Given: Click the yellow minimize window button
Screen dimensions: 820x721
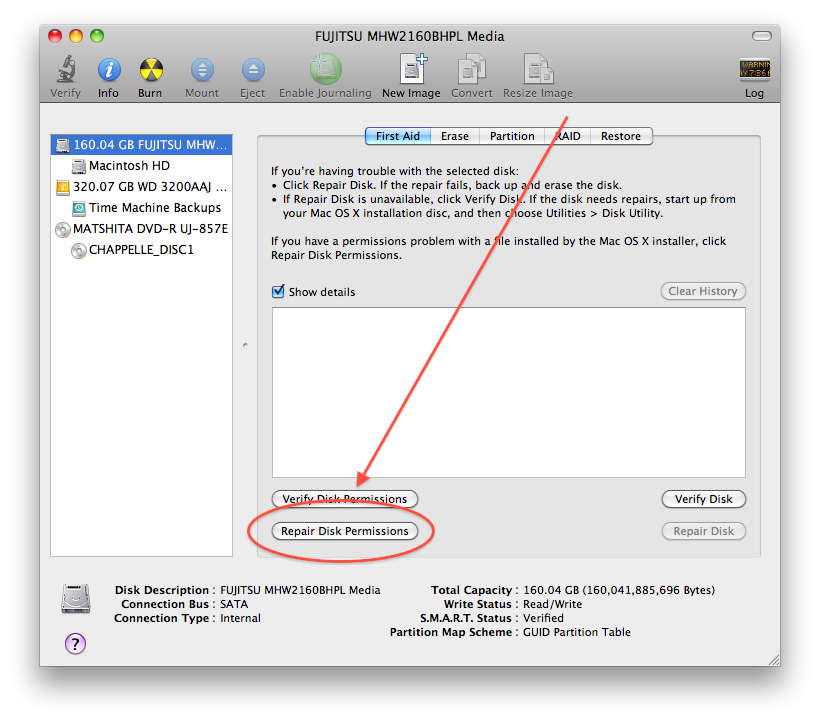Looking at the screenshot, I should pos(76,36).
